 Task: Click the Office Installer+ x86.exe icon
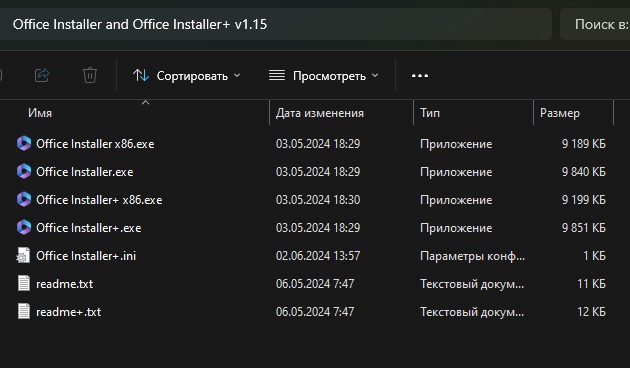[24, 200]
